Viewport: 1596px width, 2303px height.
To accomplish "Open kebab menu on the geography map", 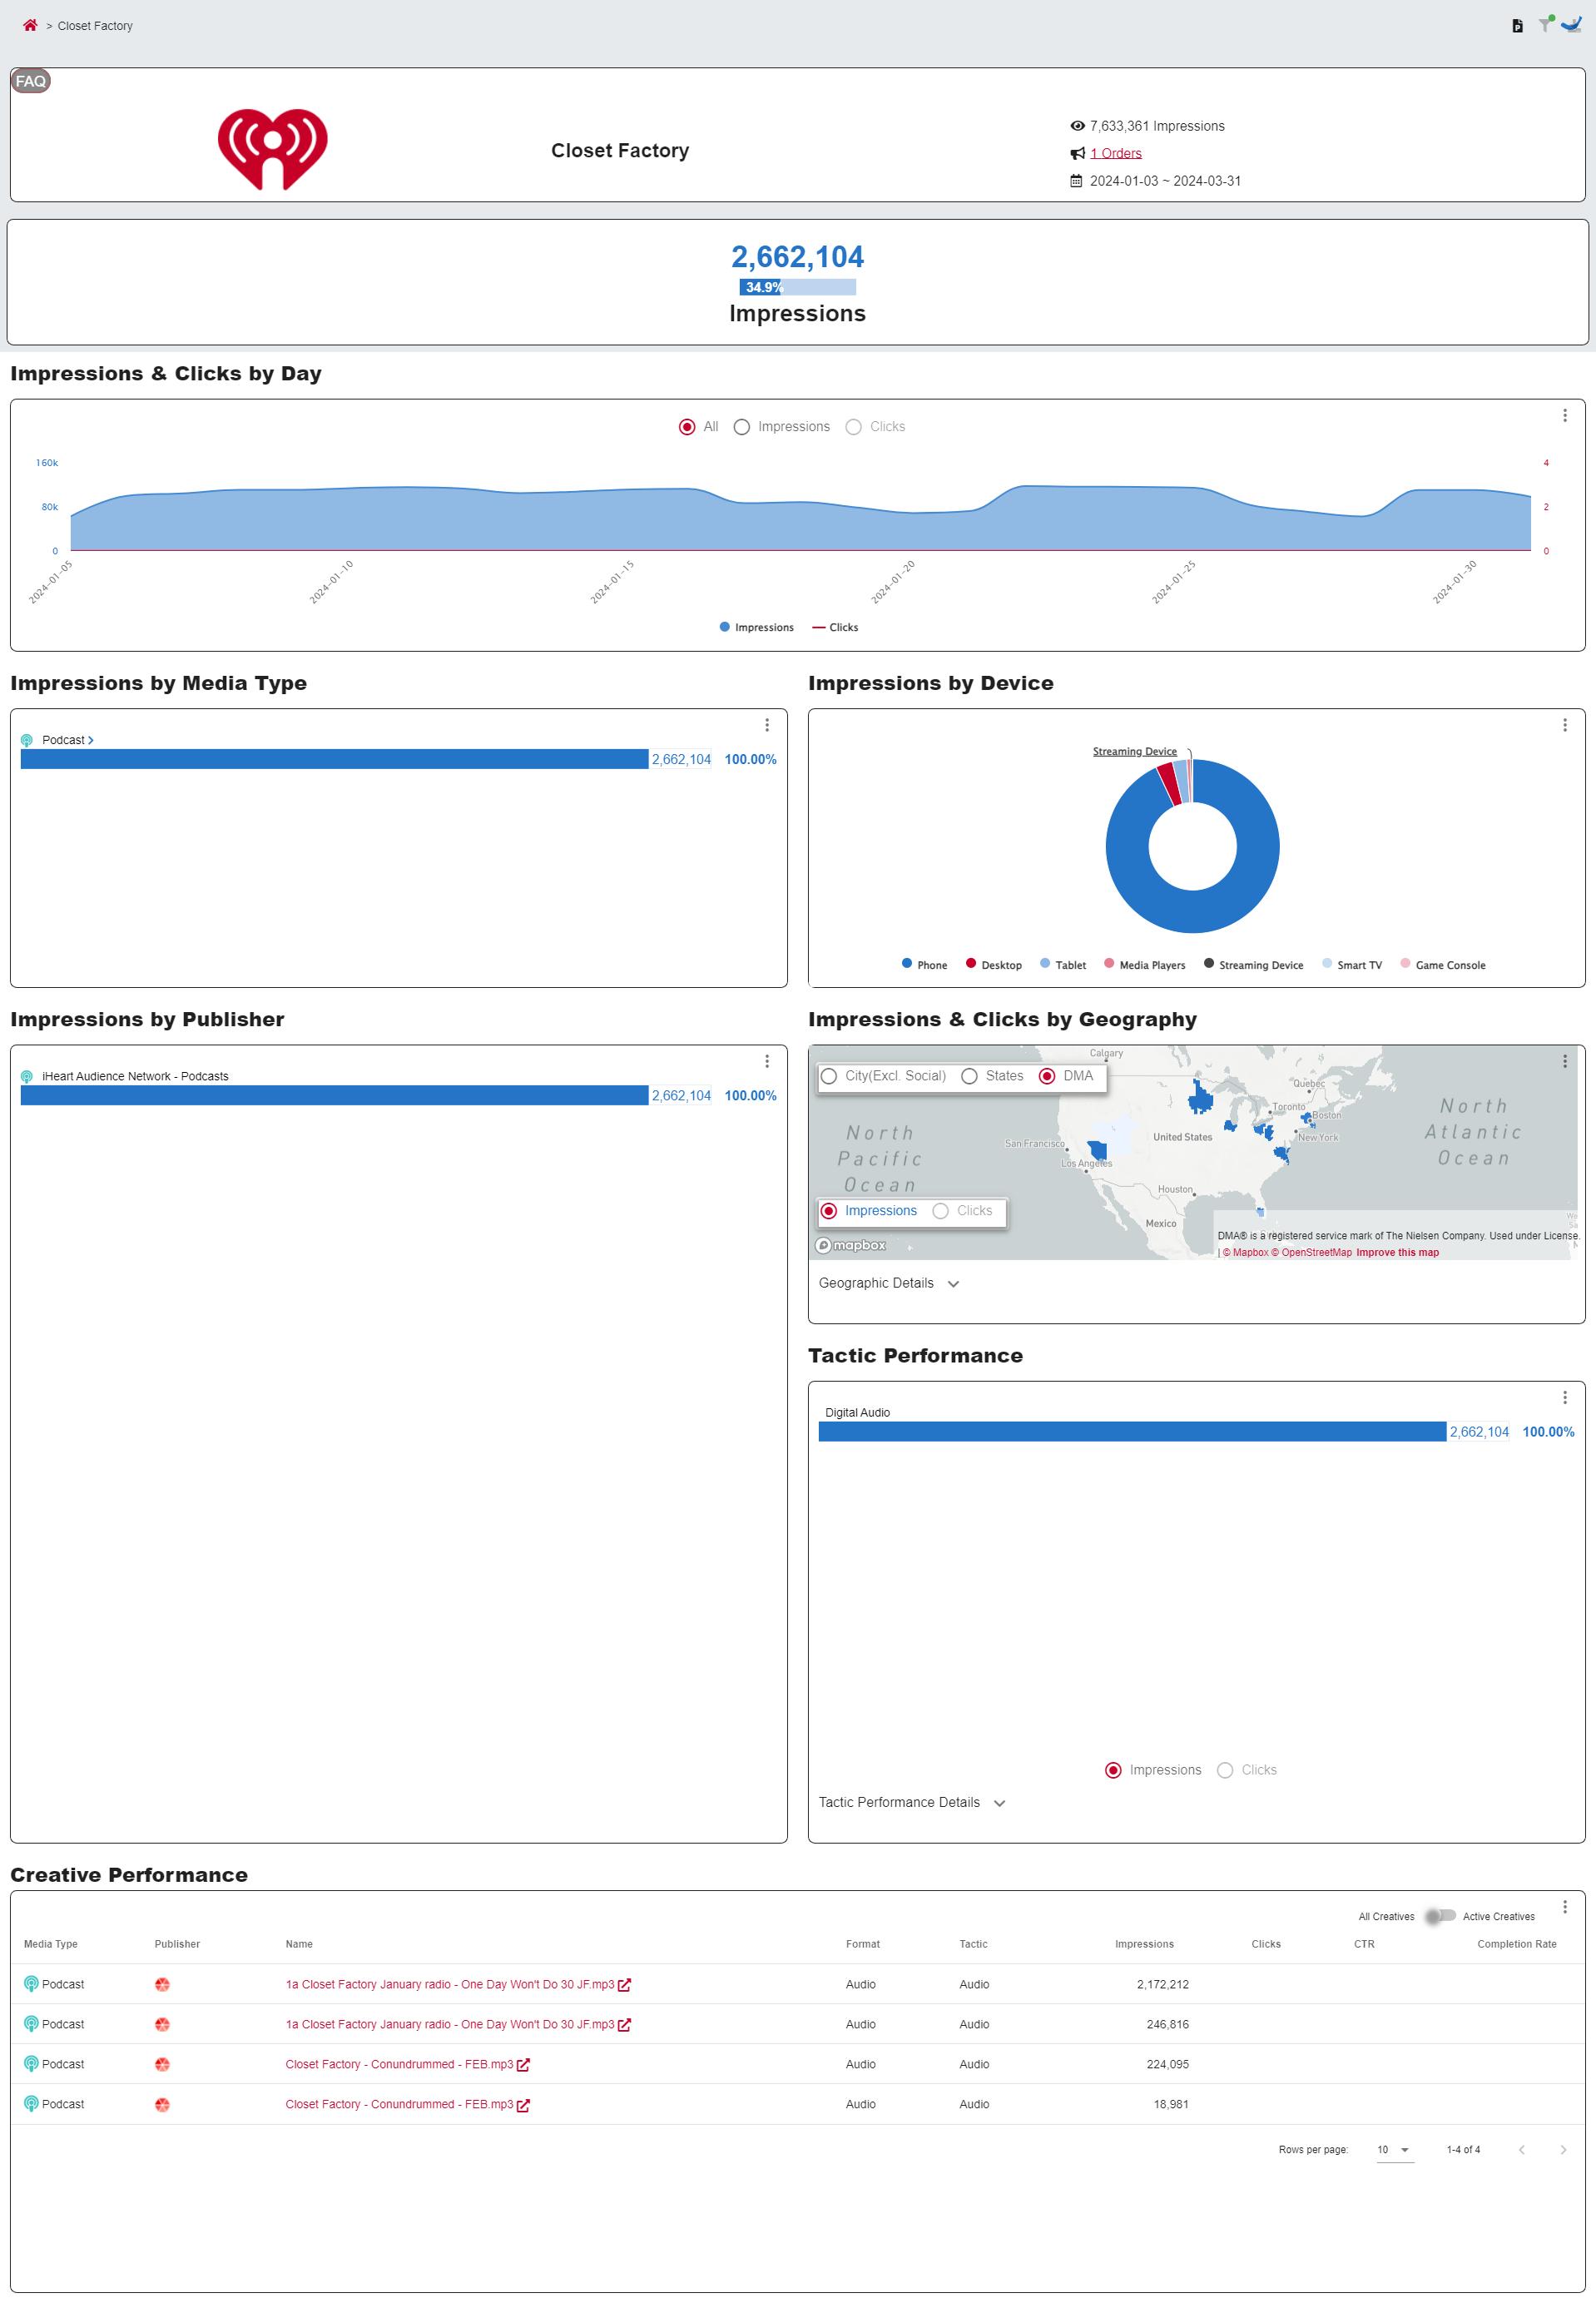I will point(1565,1061).
